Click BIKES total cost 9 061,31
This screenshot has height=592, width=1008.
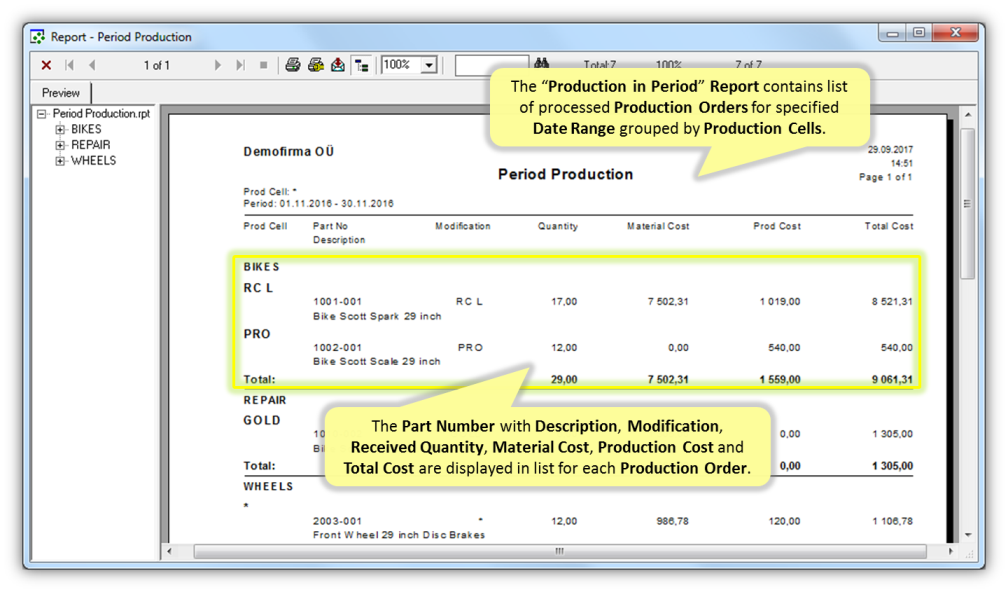pos(892,380)
